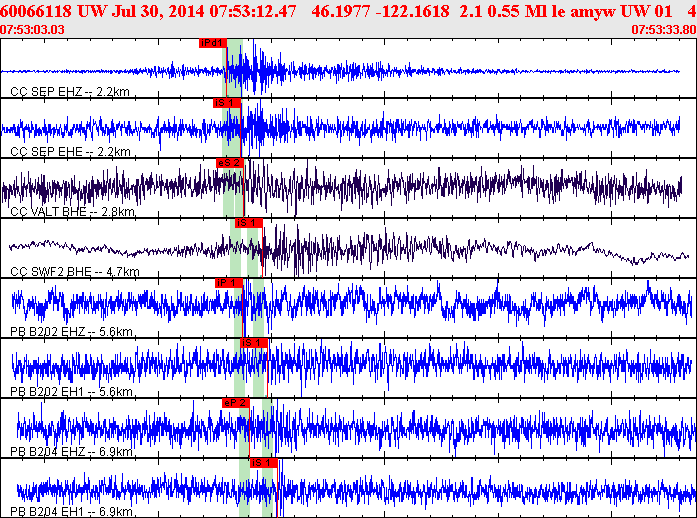Click the event date Jul 30, 2014
Viewport: 697px width, 518px height.
[x=158, y=11]
